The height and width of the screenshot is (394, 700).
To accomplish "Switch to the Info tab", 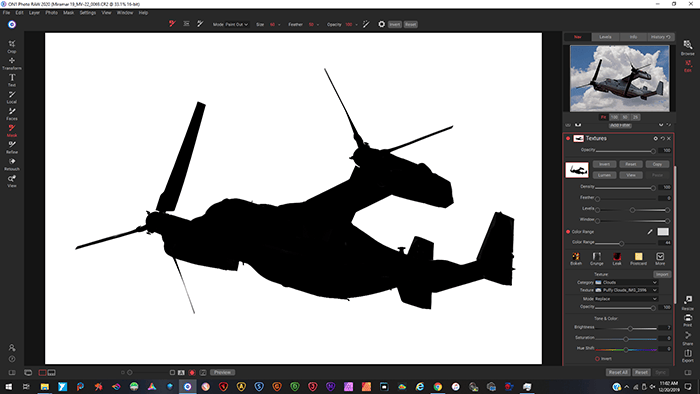I will point(633,37).
